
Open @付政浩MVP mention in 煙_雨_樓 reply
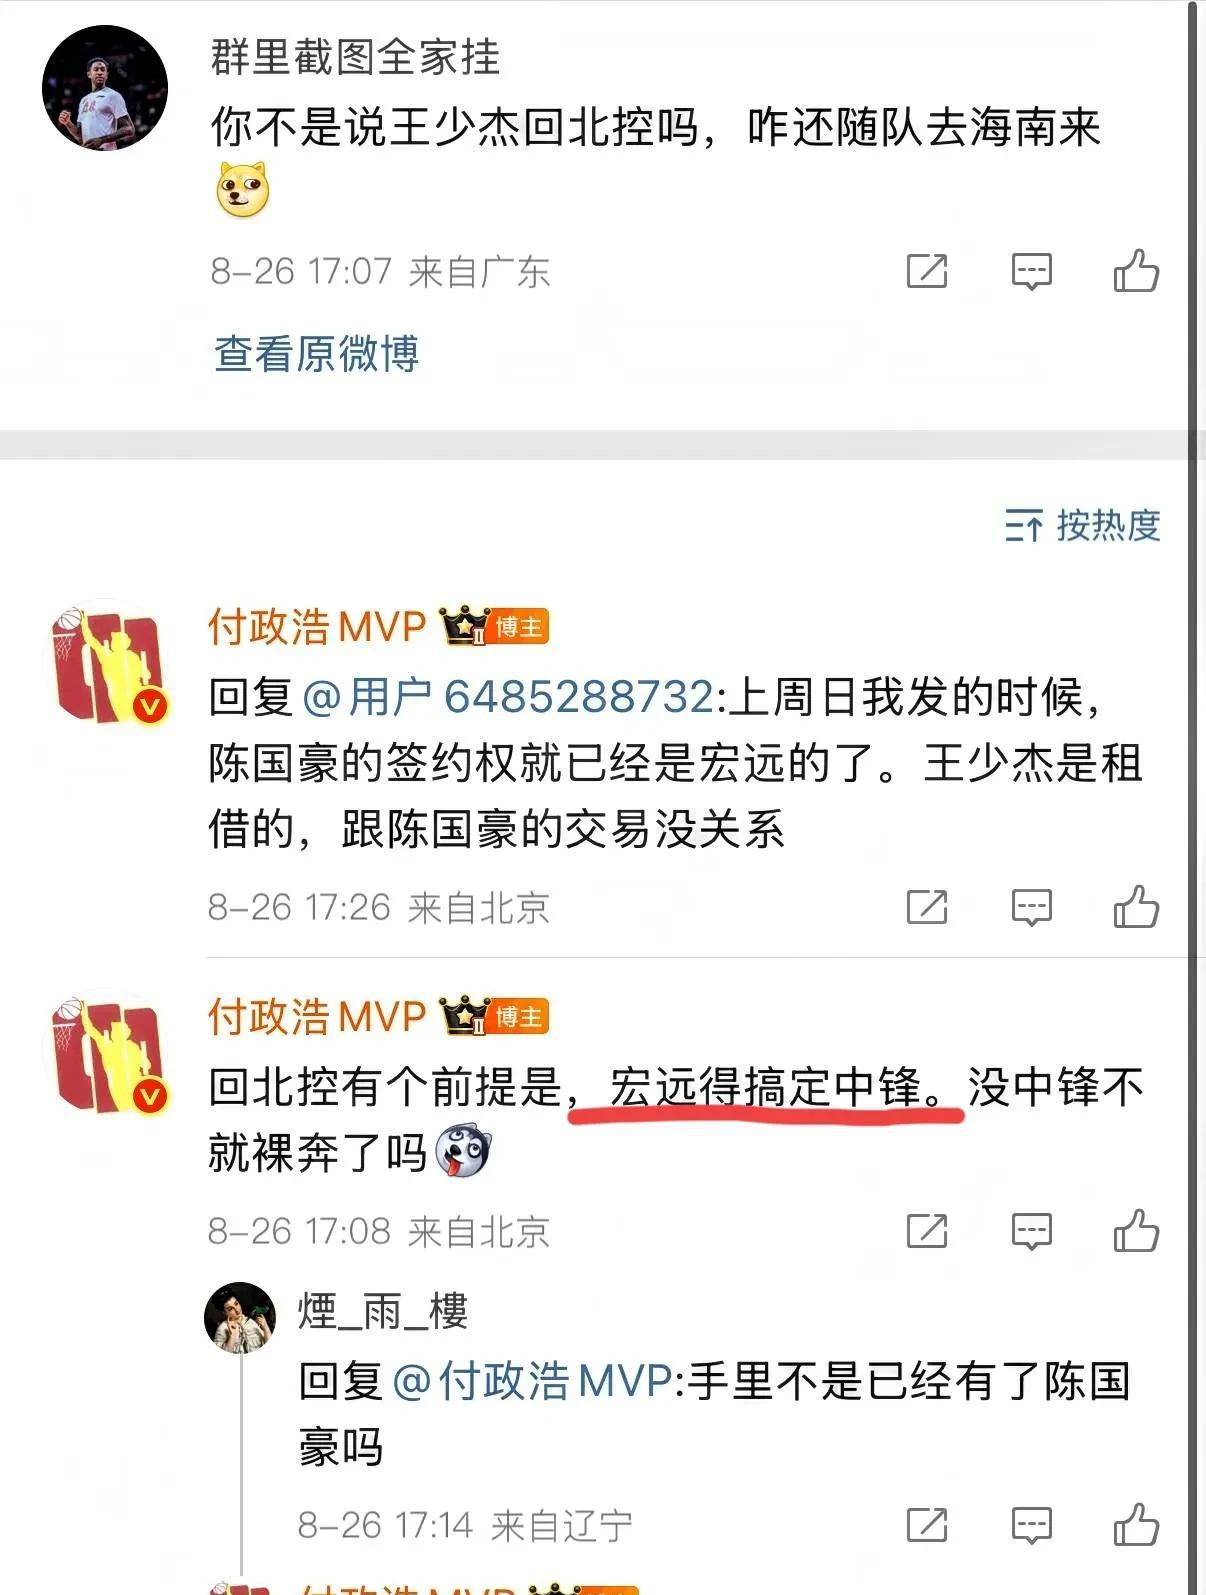[531, 1381]
